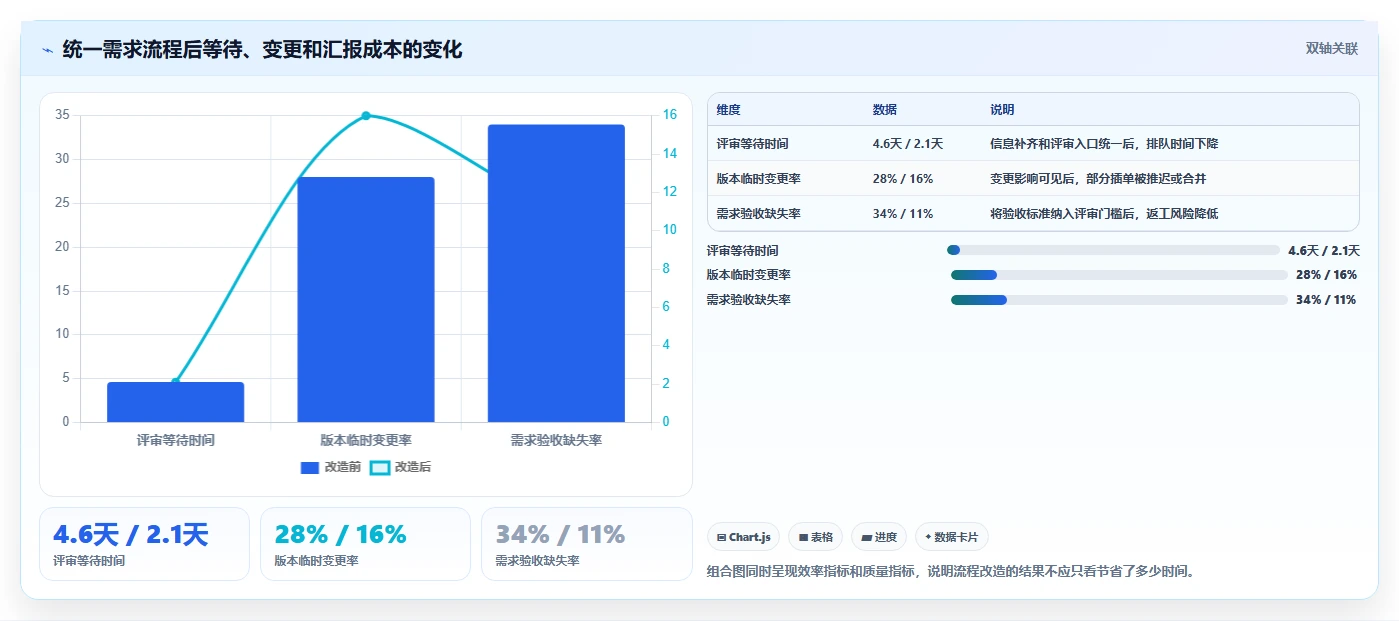Click the icon in 进度 tag
1399x621 pixels.
tap(866, 538)
